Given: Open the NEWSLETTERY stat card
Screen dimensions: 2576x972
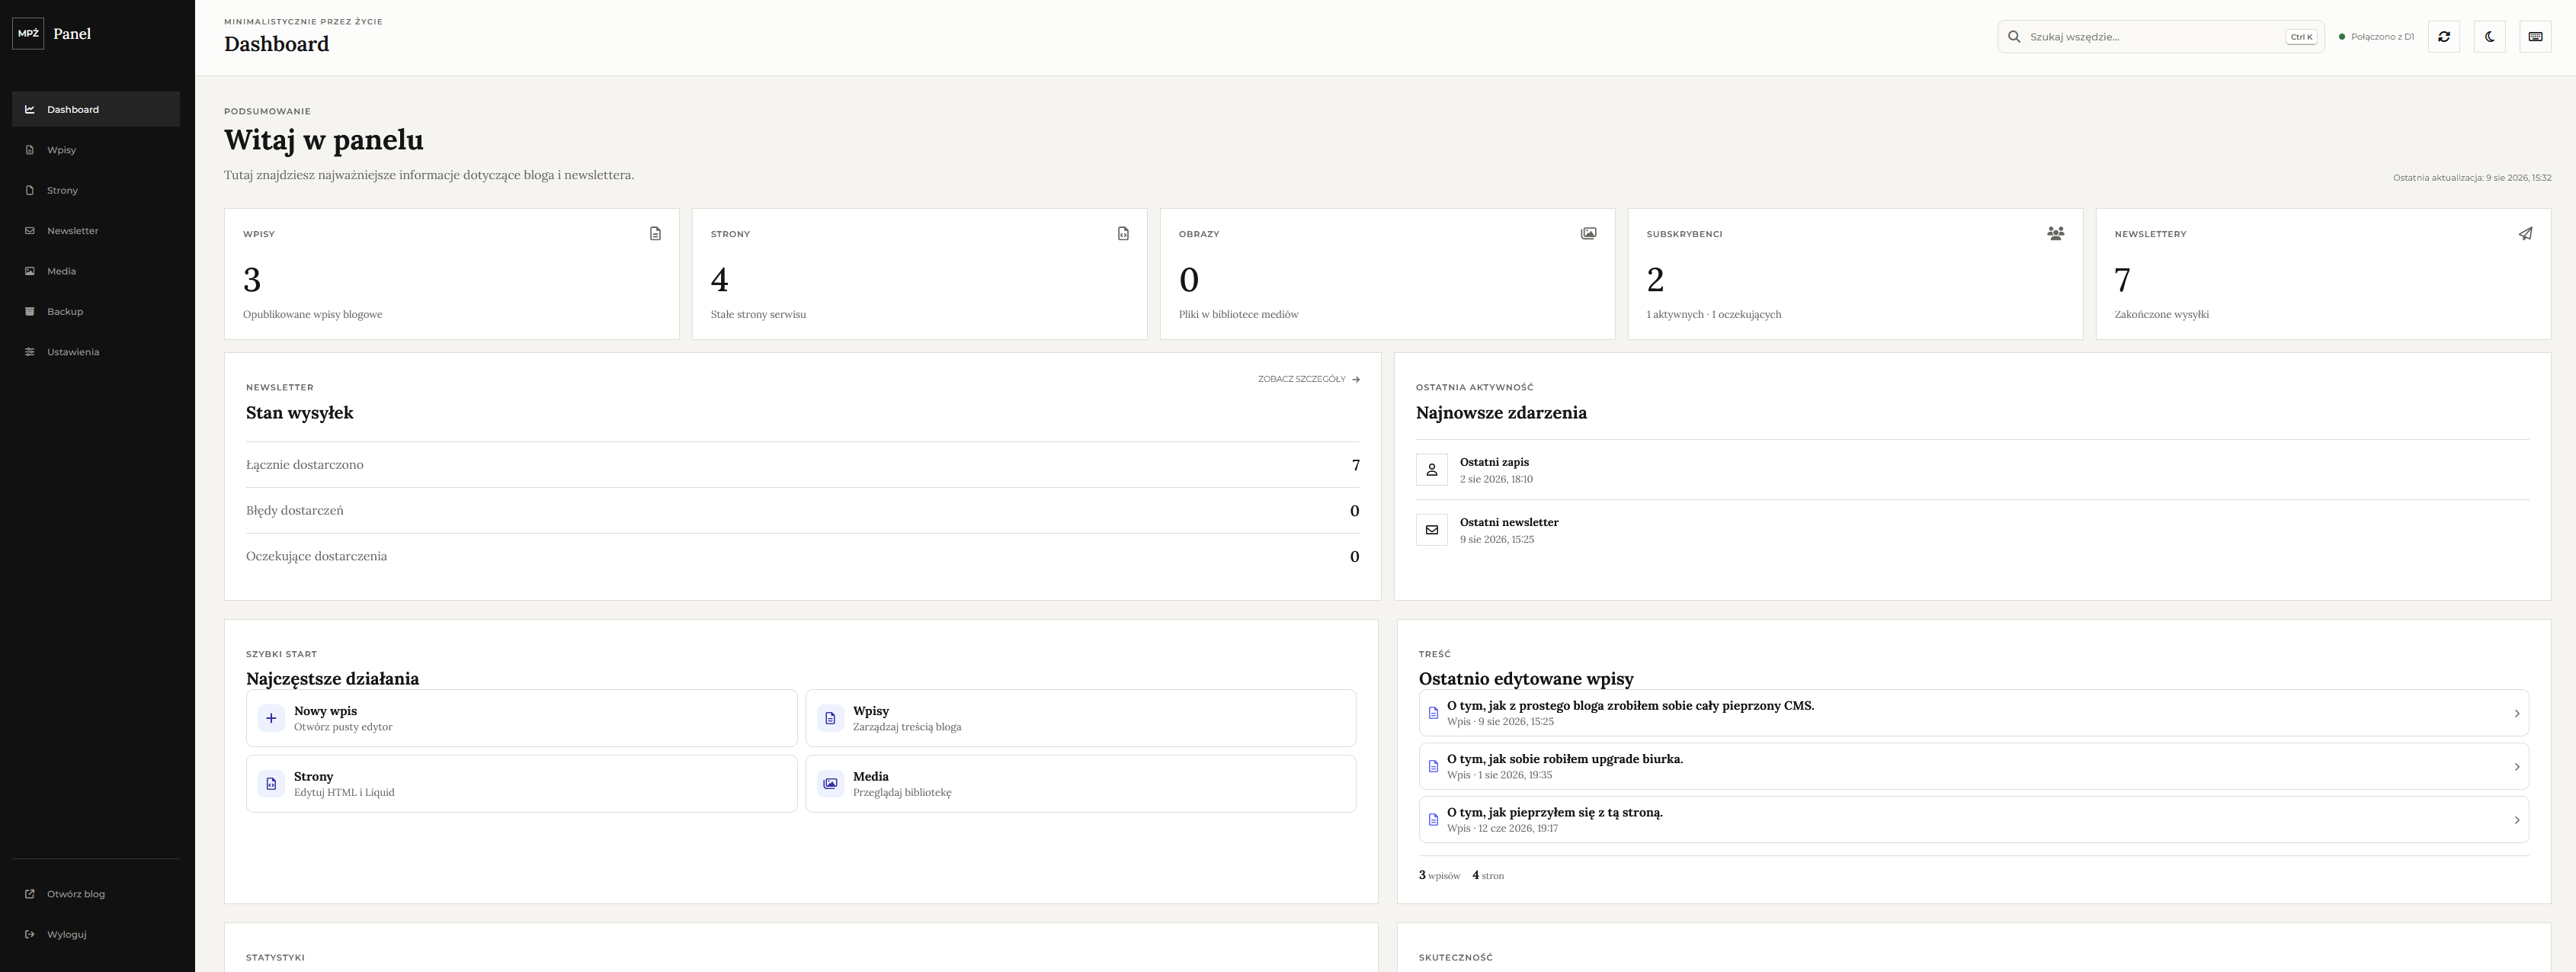Looking at the screenshot, I should 2324,274.
